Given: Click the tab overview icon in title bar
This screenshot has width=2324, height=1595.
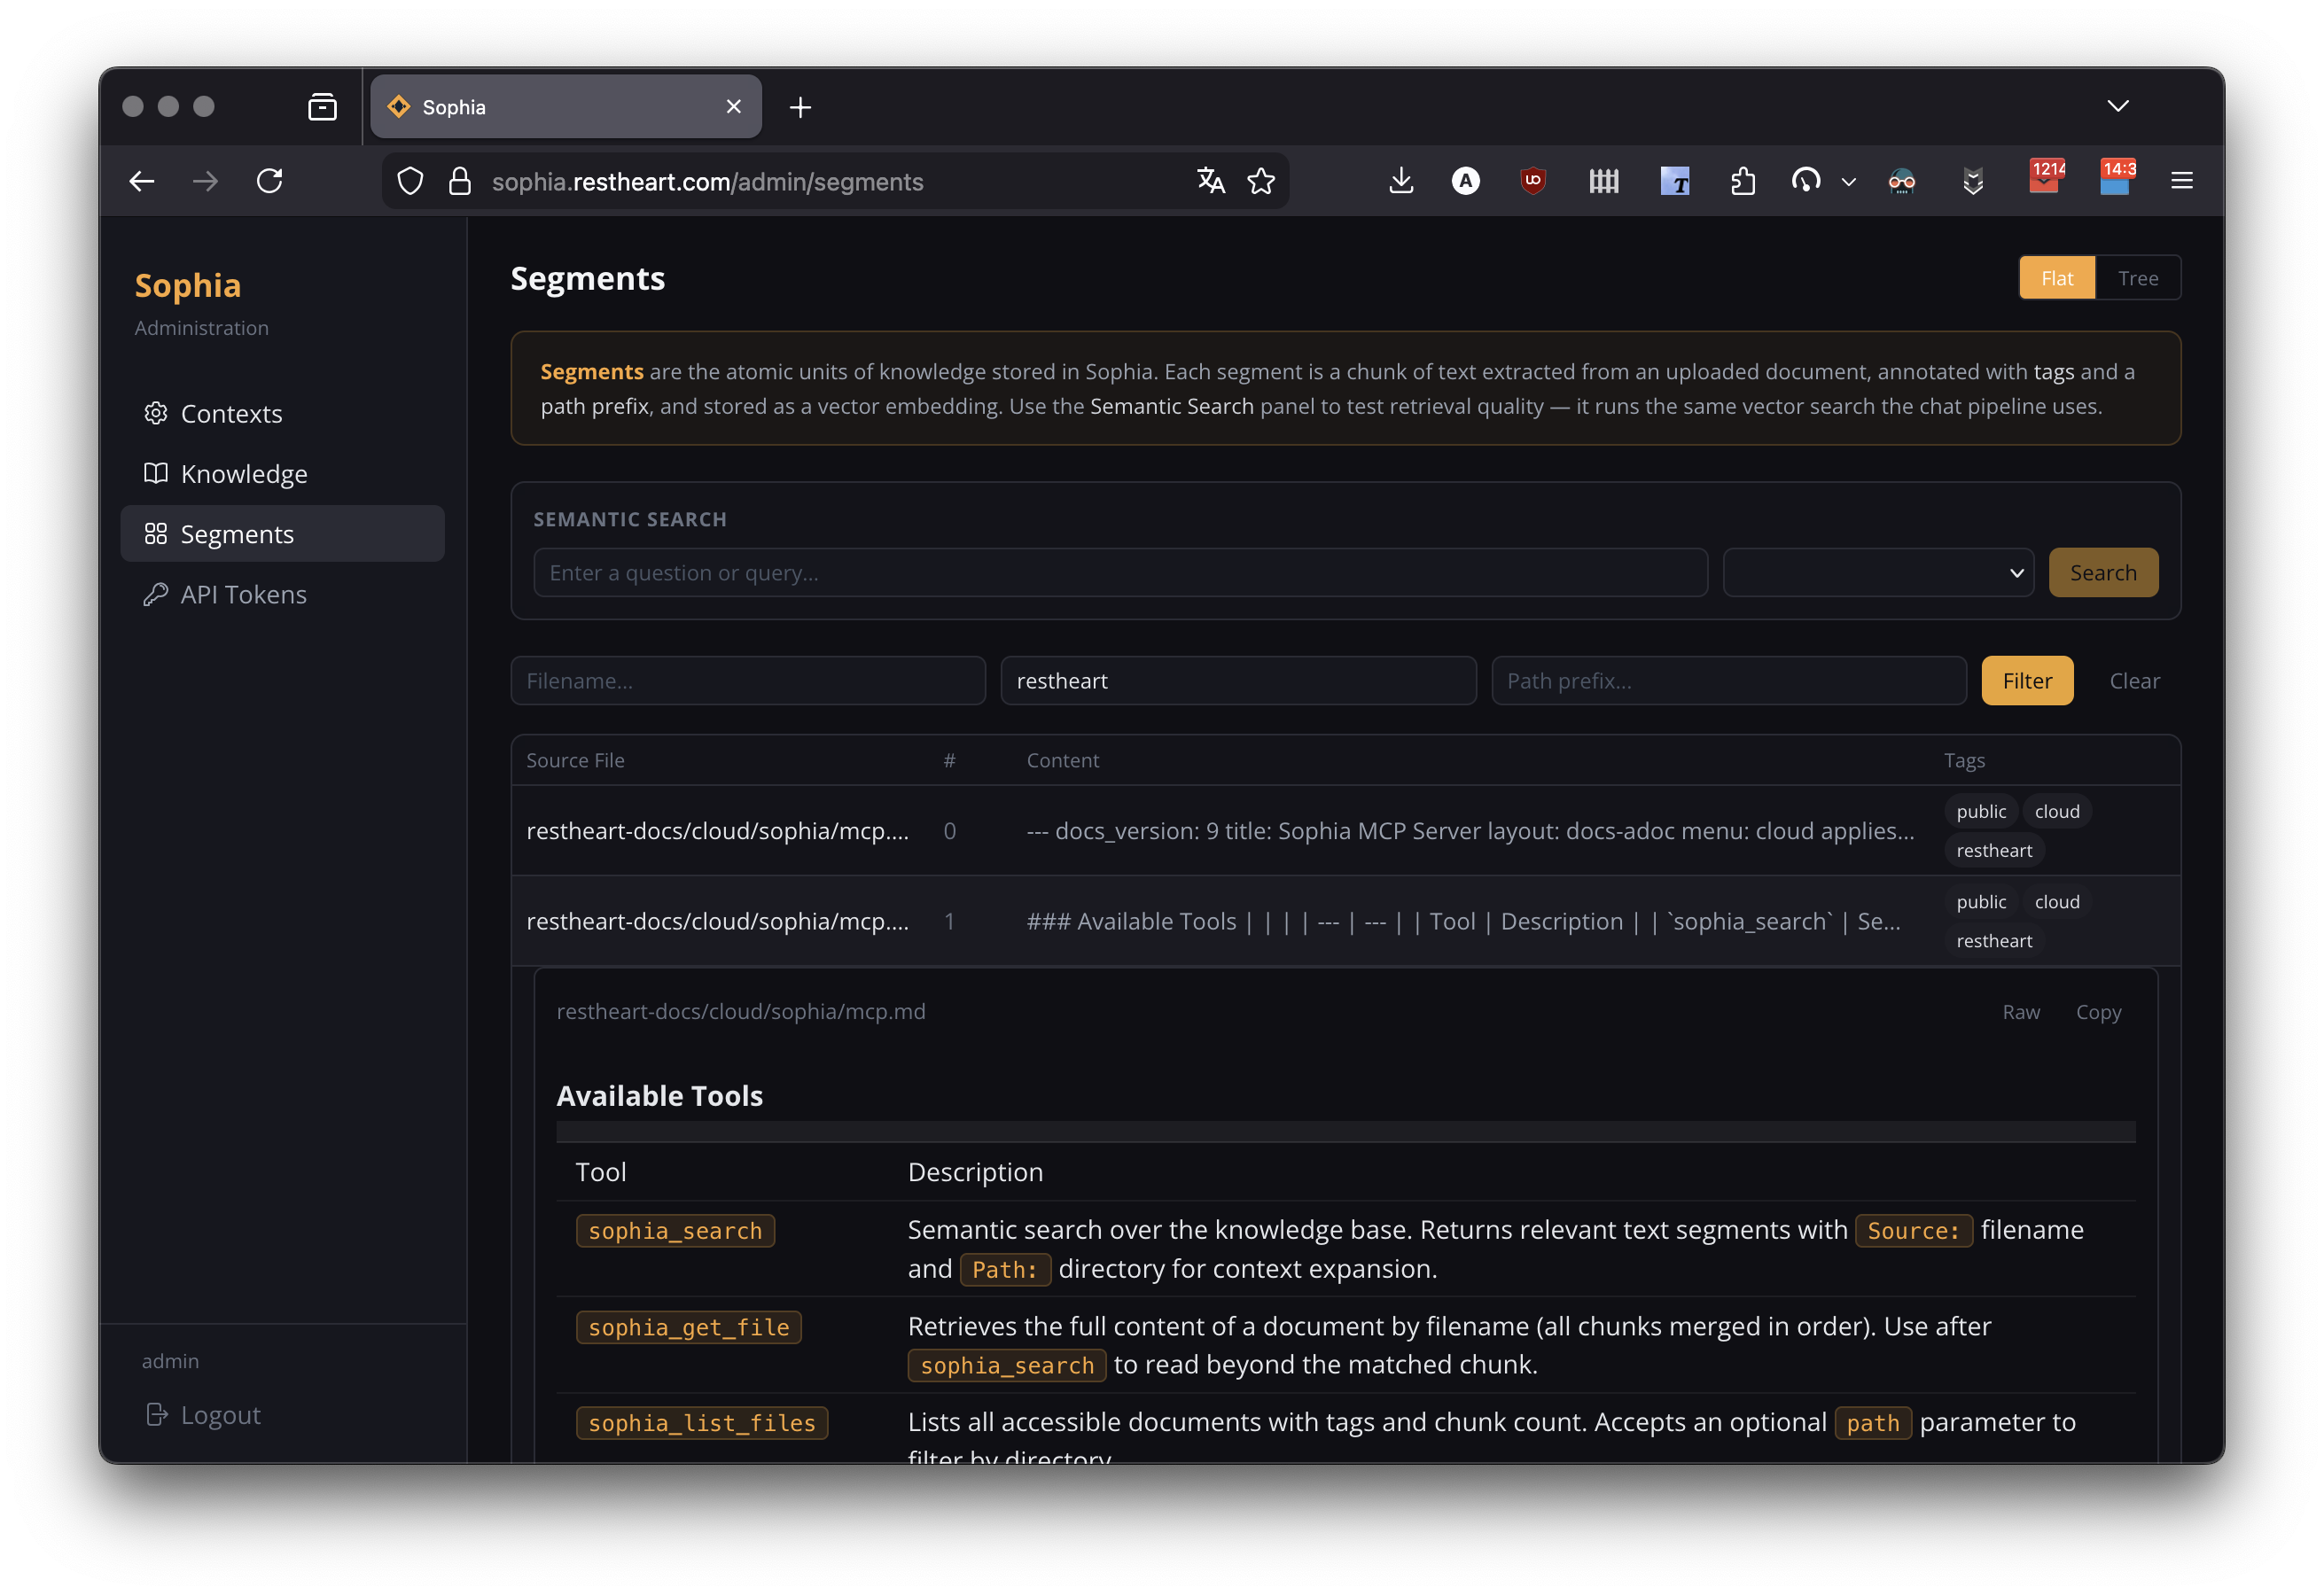Looking at the screenshot, I should coord(322,107).
